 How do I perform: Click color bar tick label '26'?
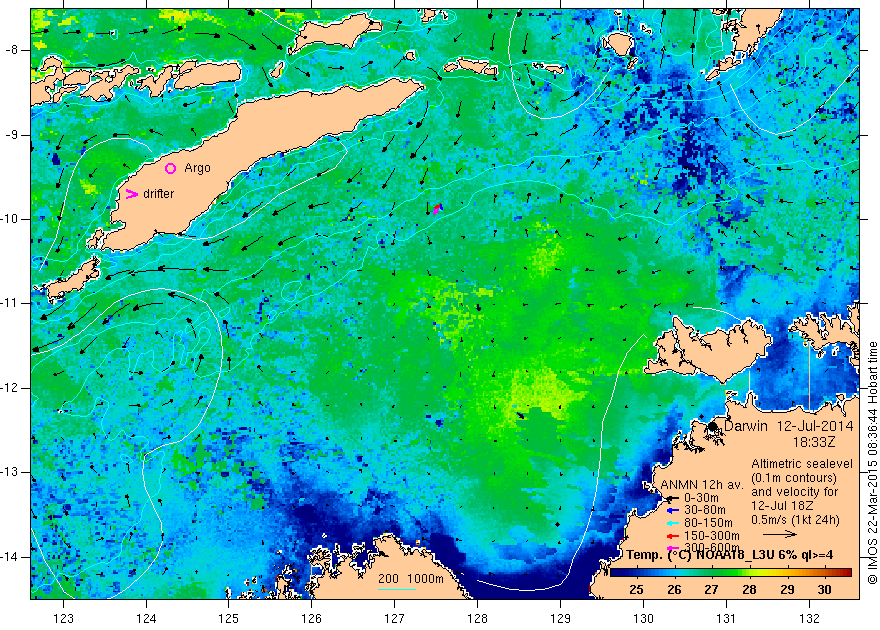pyautogui.click(x=674, y=590)
